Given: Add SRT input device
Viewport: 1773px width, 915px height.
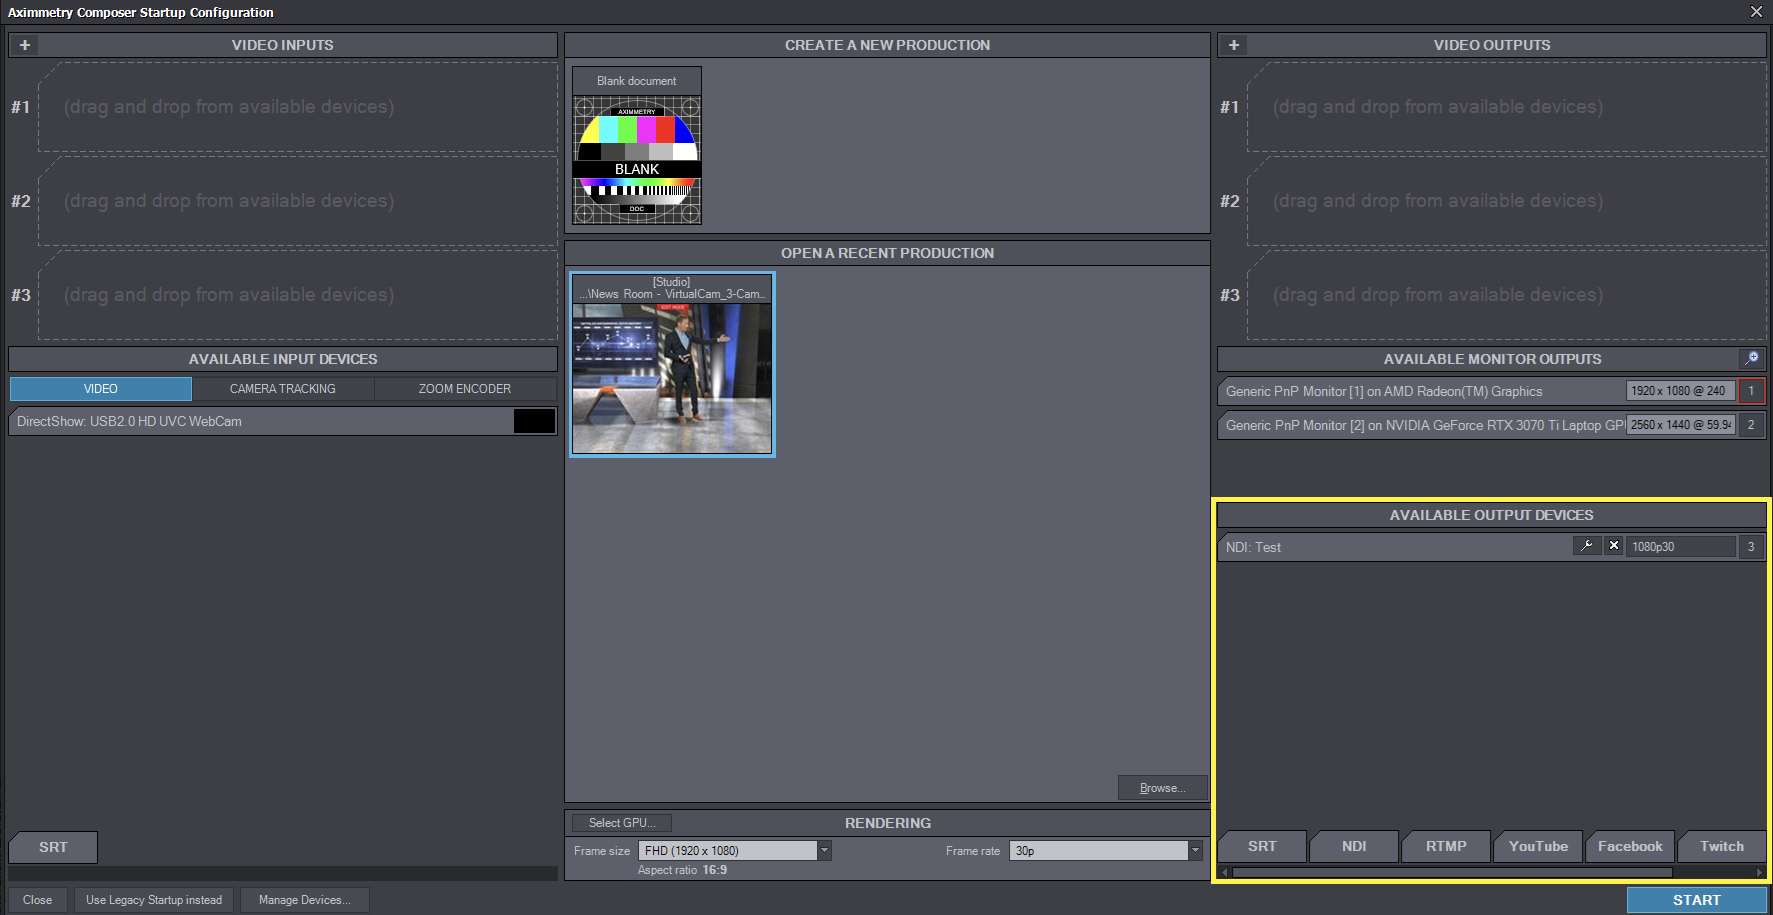Looking at the screenshot, I should 53,847.
